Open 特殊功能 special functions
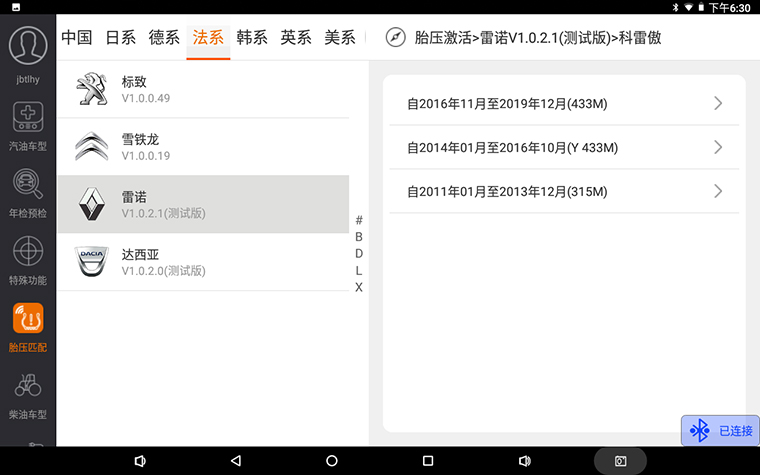Viewport: 760px width, 475px height. (x=28, y=261)
